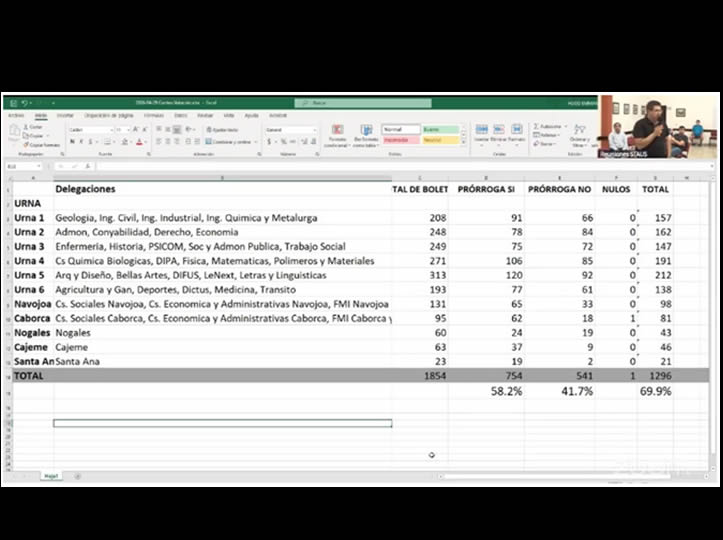
Task: Click the Insertar cells icon
Action: tap(482, 131)
